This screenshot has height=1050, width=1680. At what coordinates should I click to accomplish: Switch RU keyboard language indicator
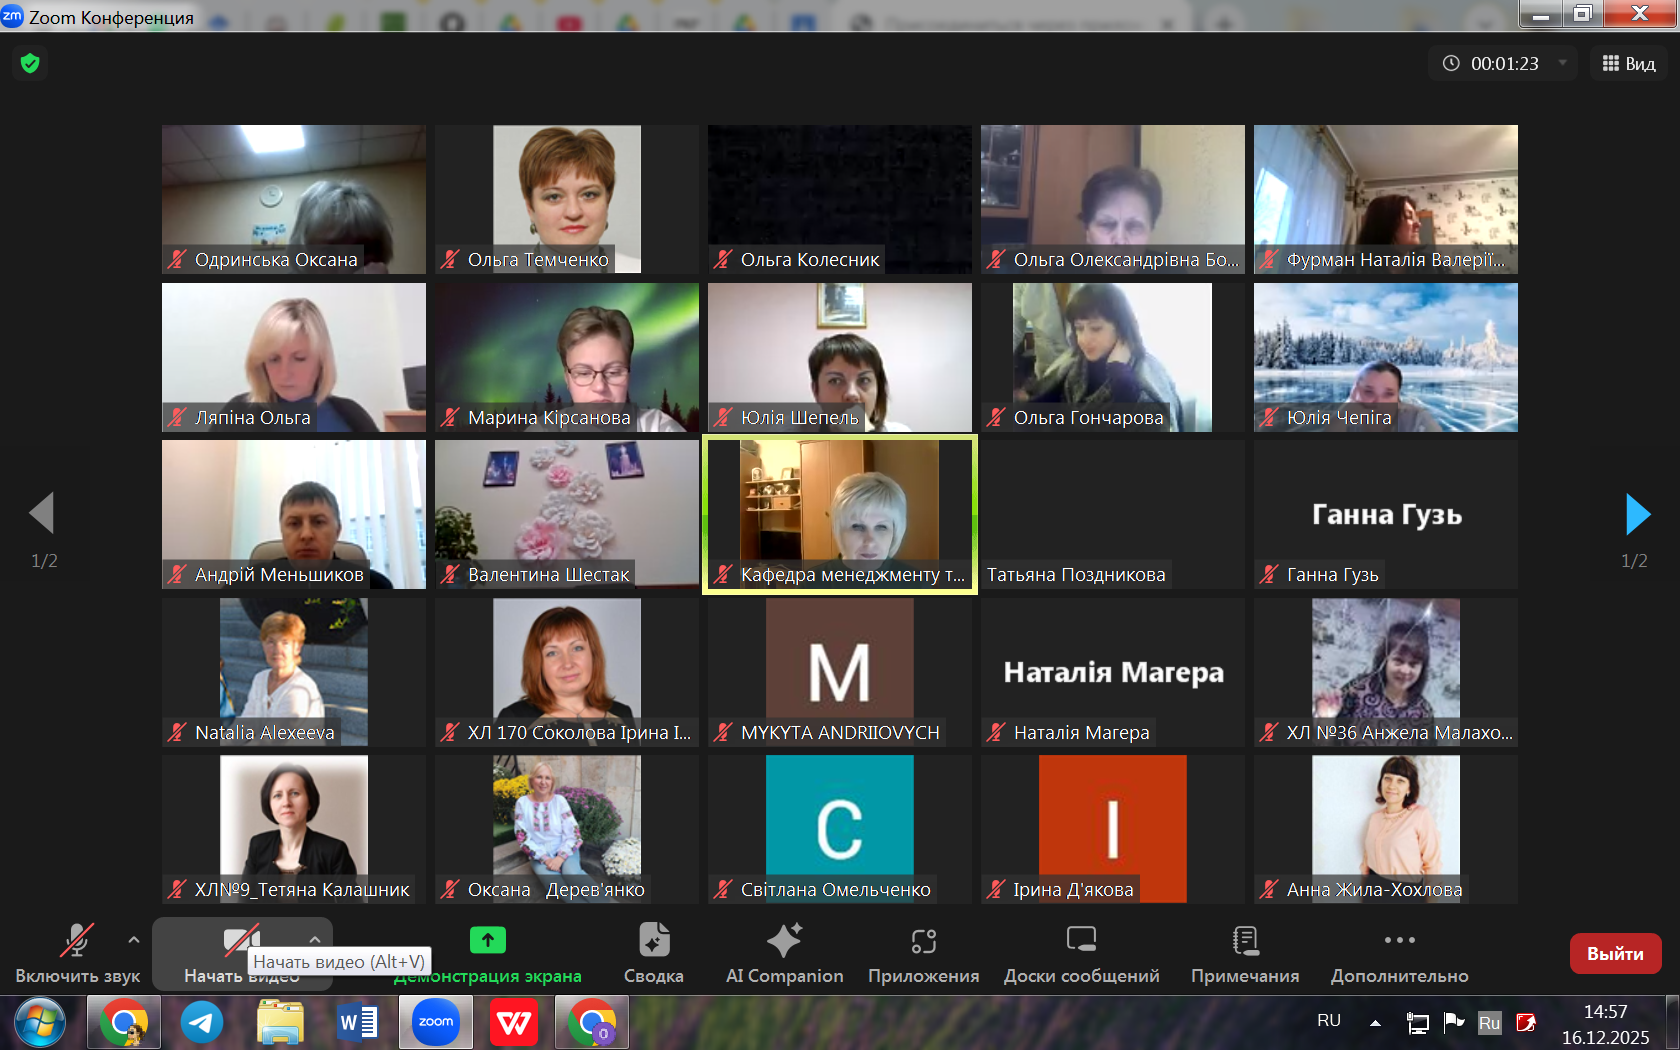1328,1021
